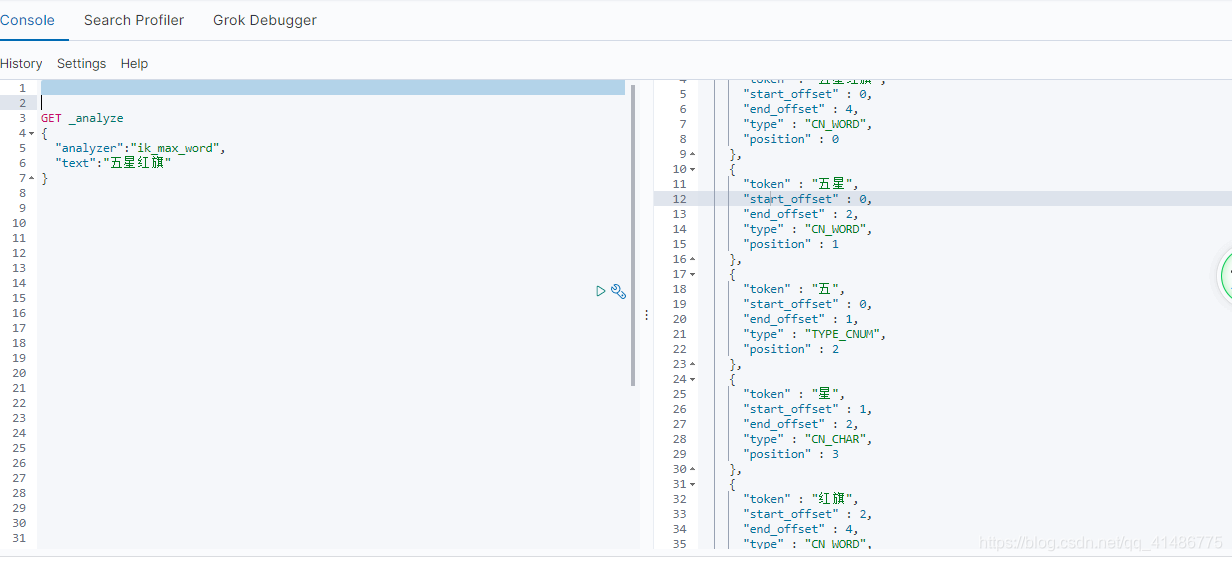The height and width of the screenshot is (561, 1232).
Task: Open the wrench request options icon
Action: point(618,291)
